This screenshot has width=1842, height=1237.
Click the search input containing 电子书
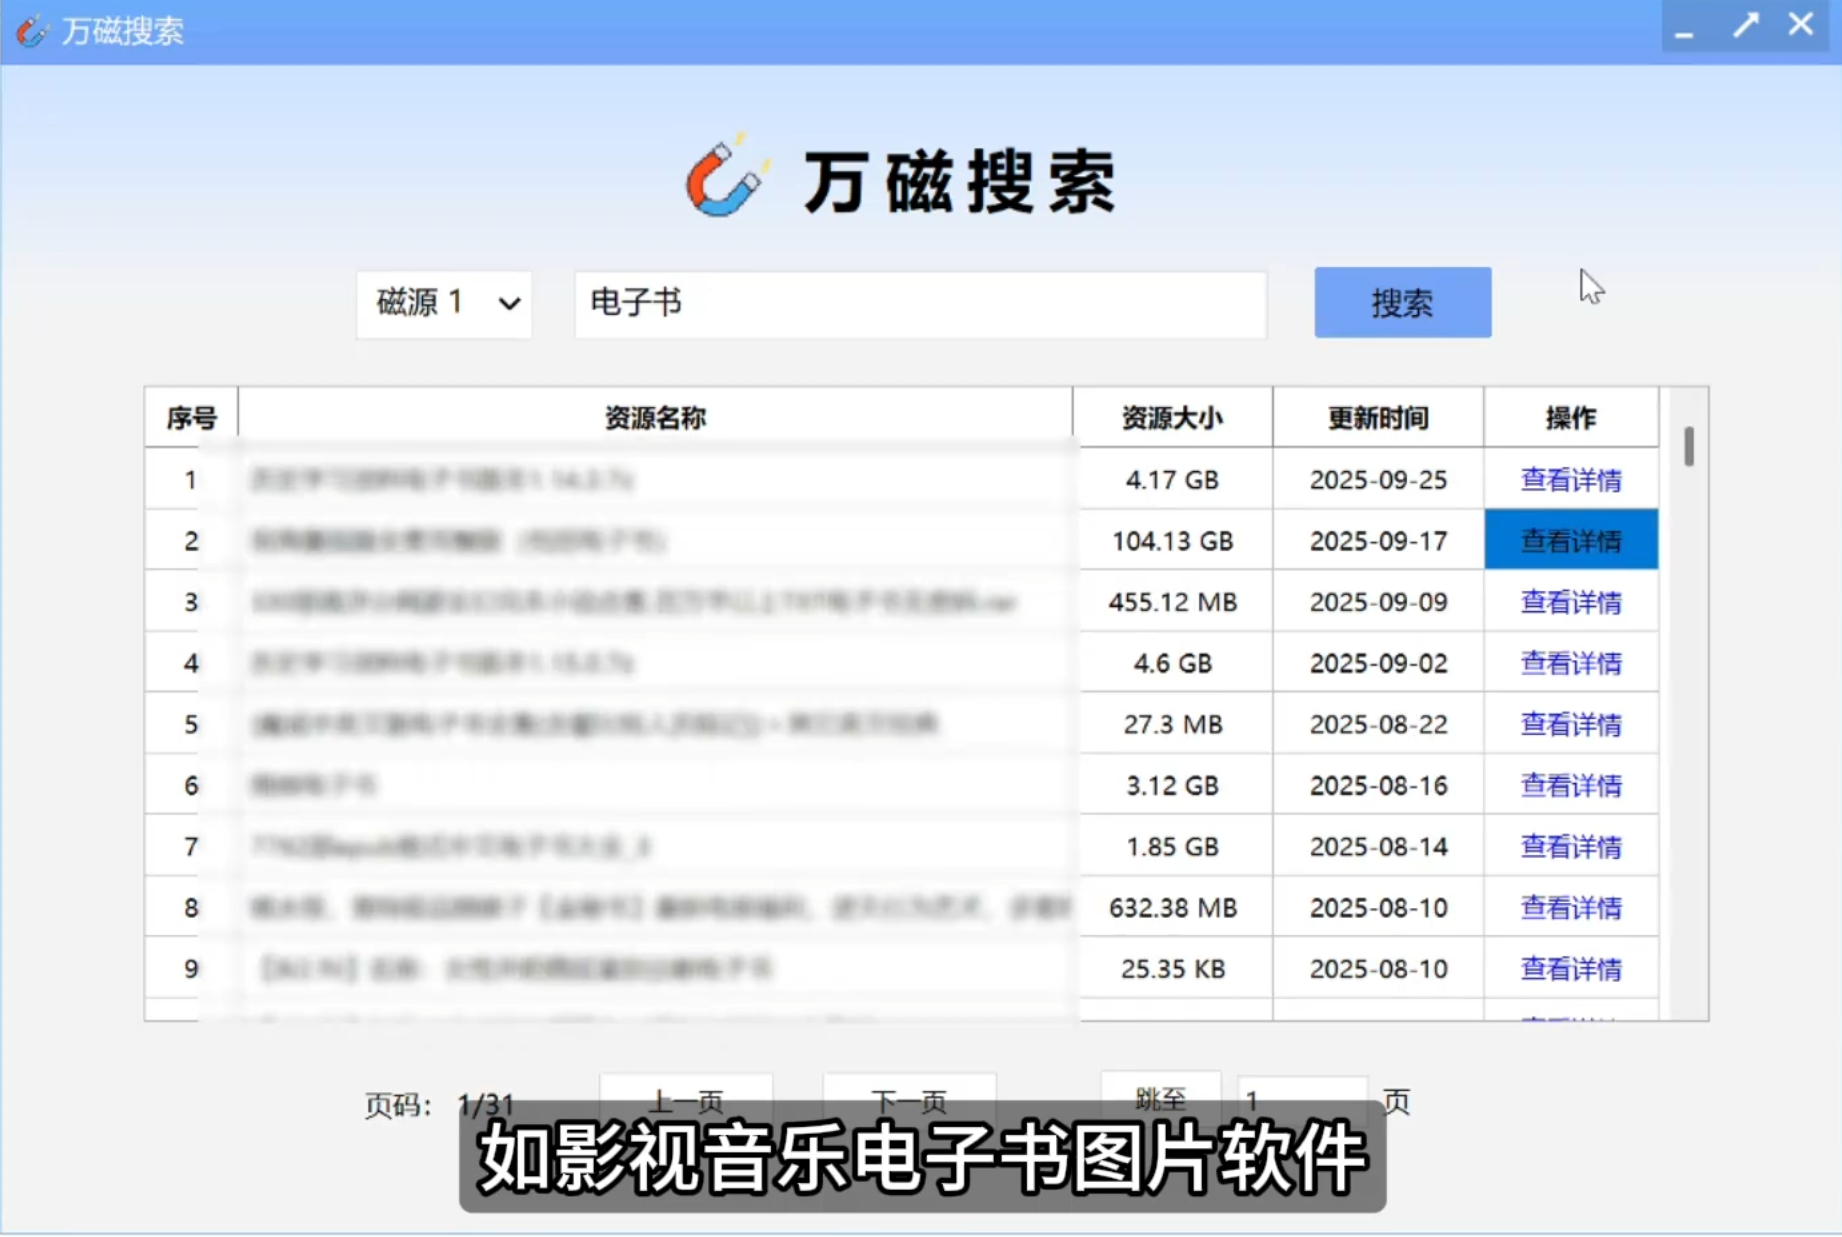(919, 304)
